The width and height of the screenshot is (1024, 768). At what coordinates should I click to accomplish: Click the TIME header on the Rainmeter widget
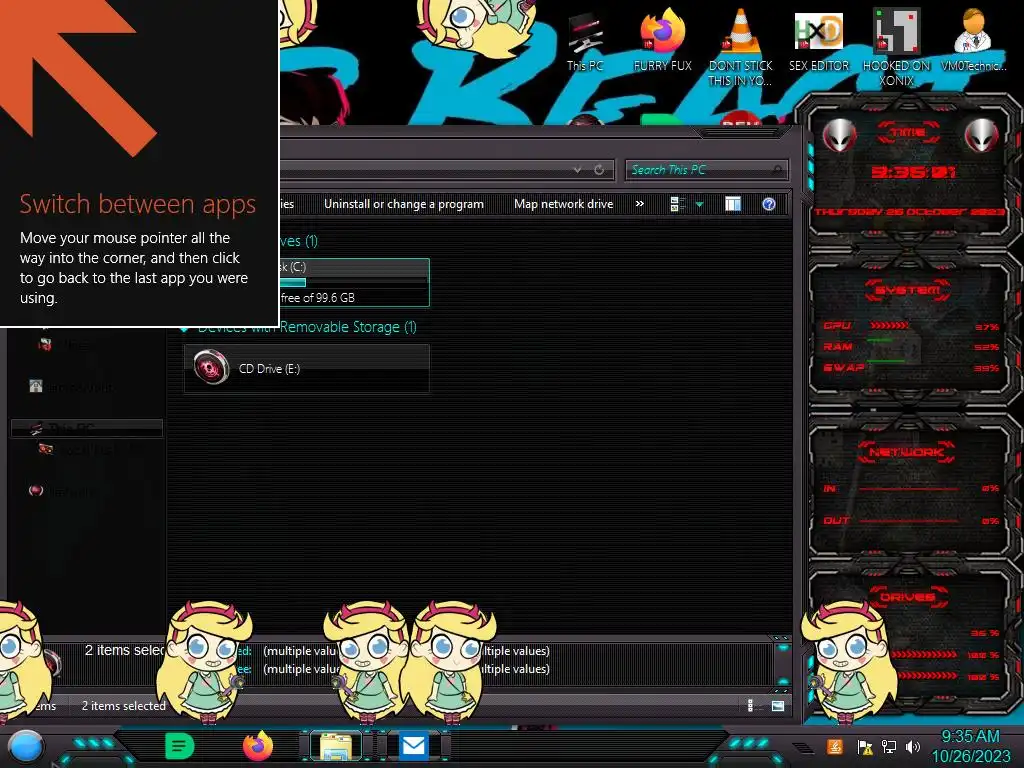pos(908,133)
